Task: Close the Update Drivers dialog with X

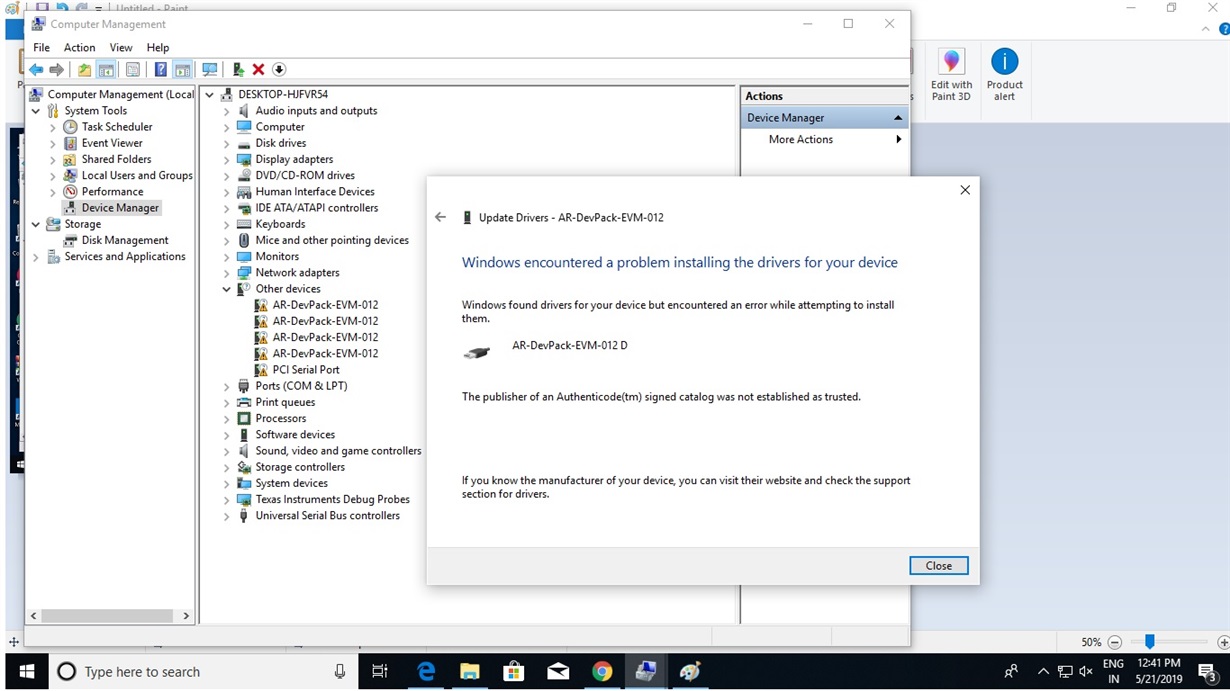Action: (965, 190)
